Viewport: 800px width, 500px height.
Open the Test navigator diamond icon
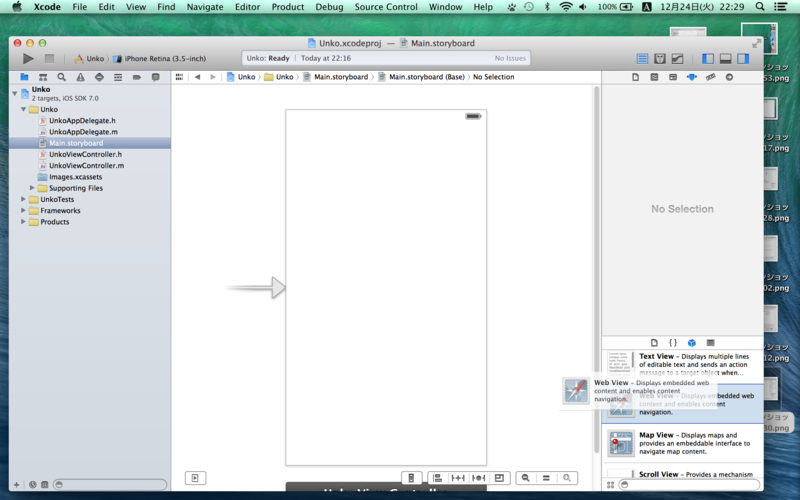click(x=99, y=77)
